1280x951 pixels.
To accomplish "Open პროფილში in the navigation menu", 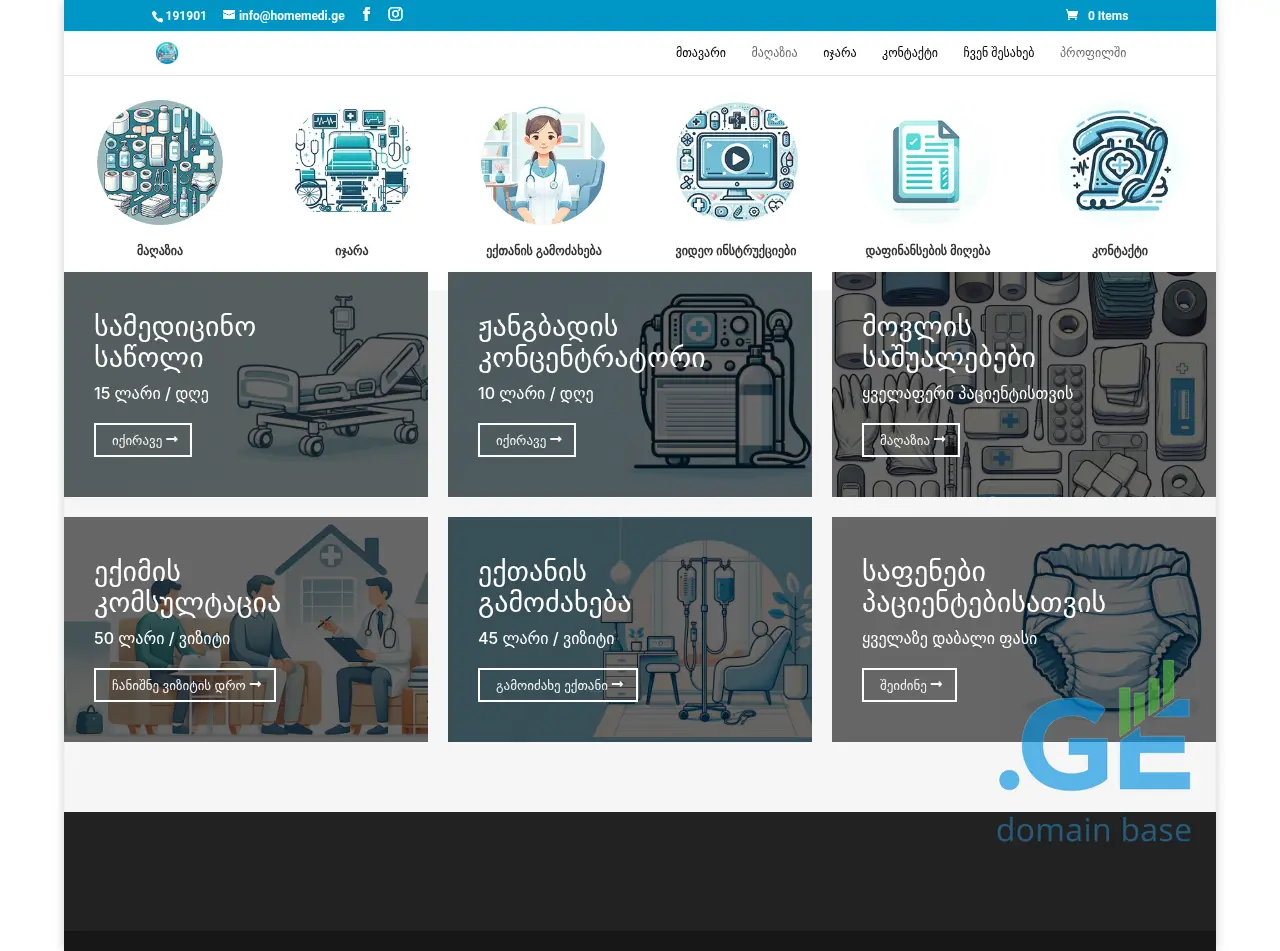I will (x=1092, y=53).
